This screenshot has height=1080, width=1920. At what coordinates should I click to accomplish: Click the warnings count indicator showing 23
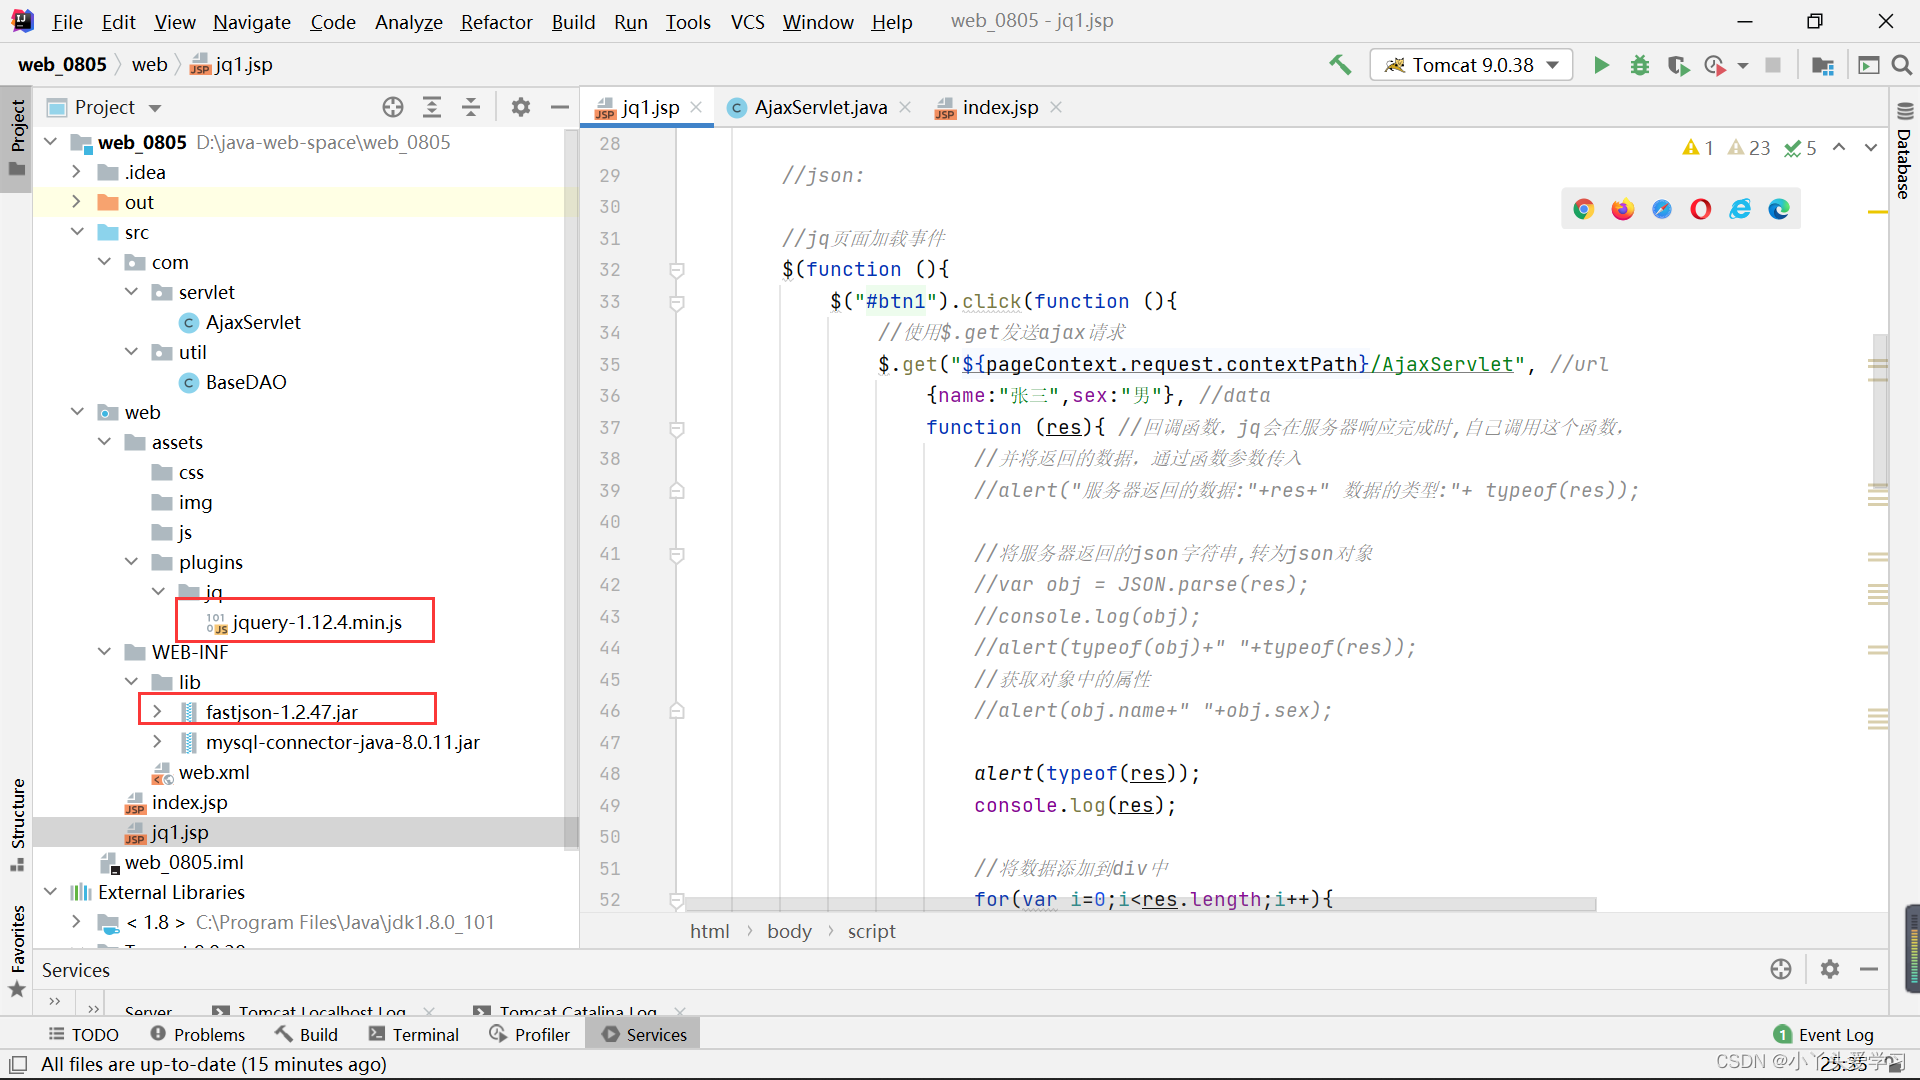coord(1749,148)
